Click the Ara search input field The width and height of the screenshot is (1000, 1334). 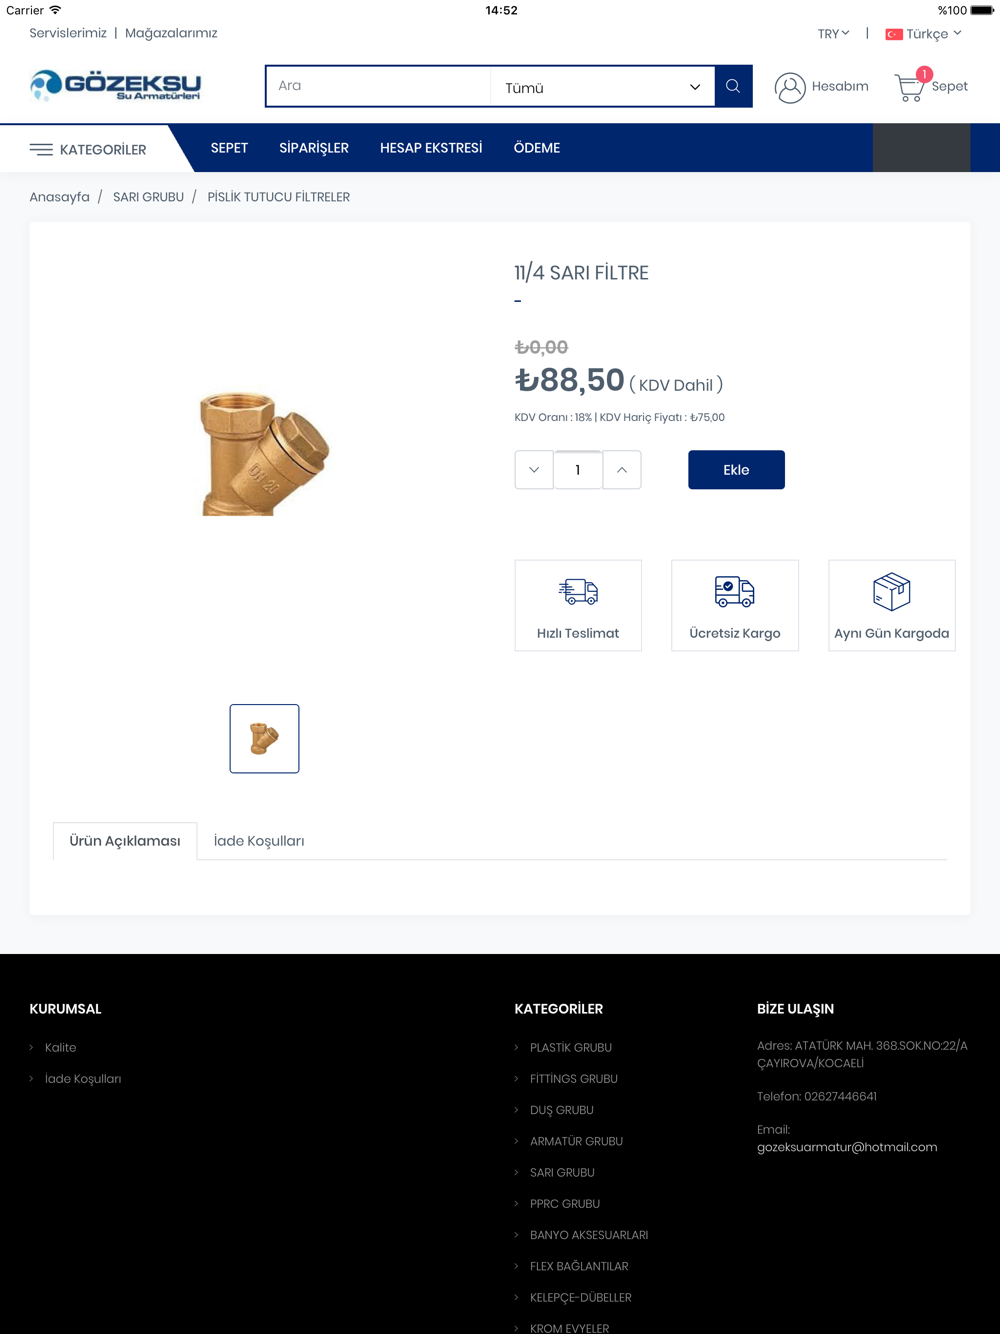click(x=378, y=87)
